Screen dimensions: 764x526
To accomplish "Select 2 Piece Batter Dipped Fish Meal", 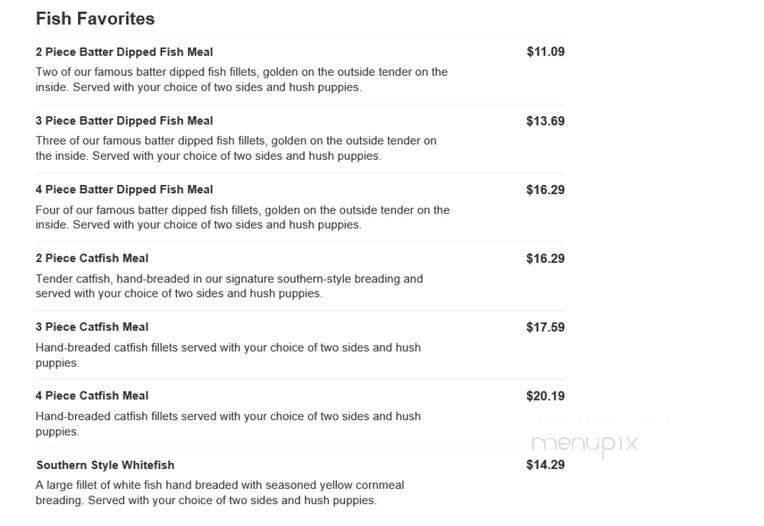I will (124, 52).
